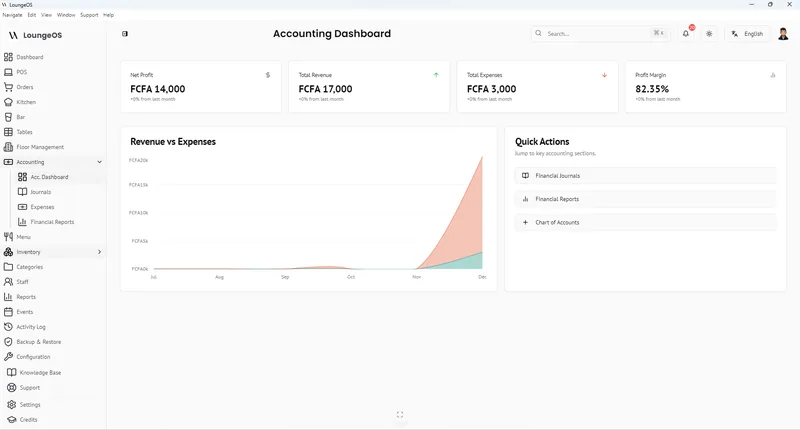Image resolution: width=800 pixels, height=430 pixels.
Task: Open the Support menu in menu bar
Action: (x=89, y=15)
